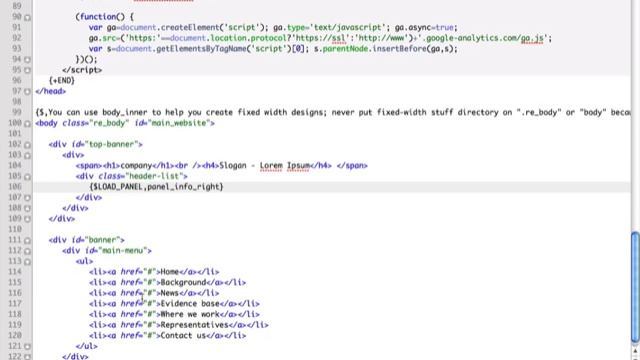Click the scrollbar down arrow
Viewport: 640px width, 360px height.
[x=635, y=358]
